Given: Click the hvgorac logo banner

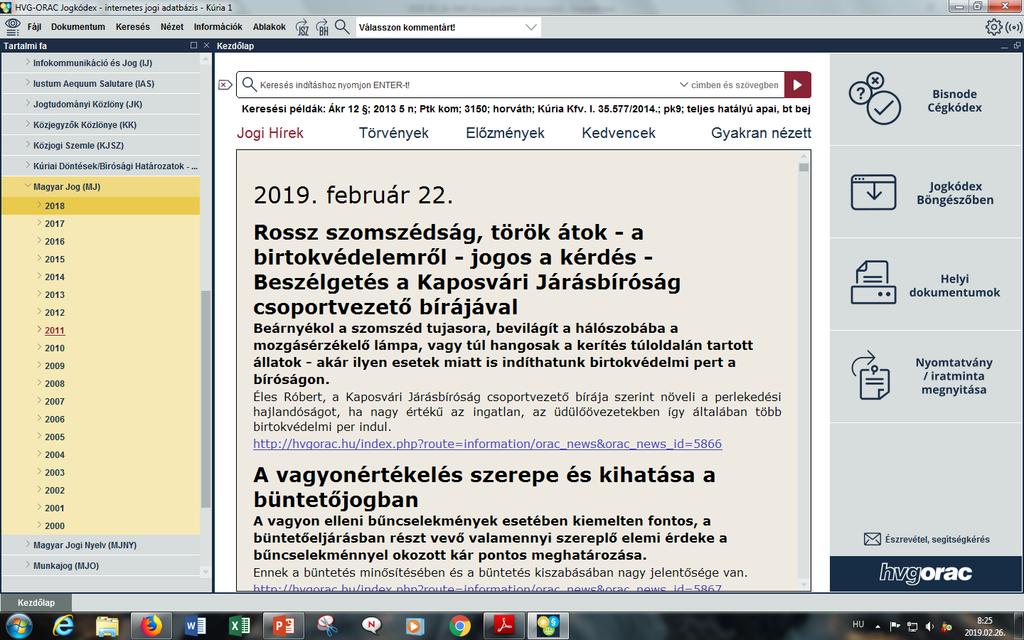Looking at the screenshot, I should coord(925,573).
